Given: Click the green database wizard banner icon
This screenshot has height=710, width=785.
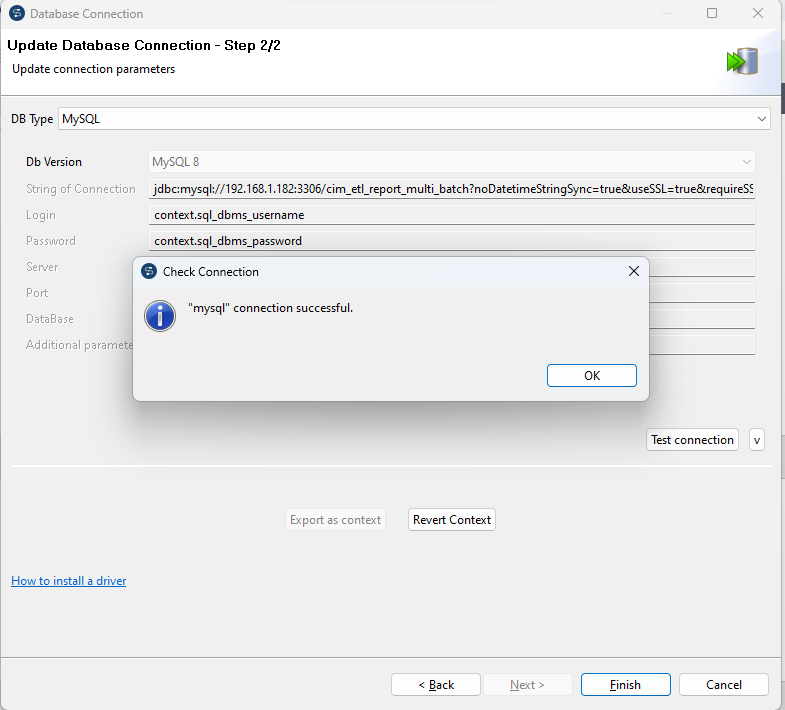Looking at the screenshot, I should 741,61.
